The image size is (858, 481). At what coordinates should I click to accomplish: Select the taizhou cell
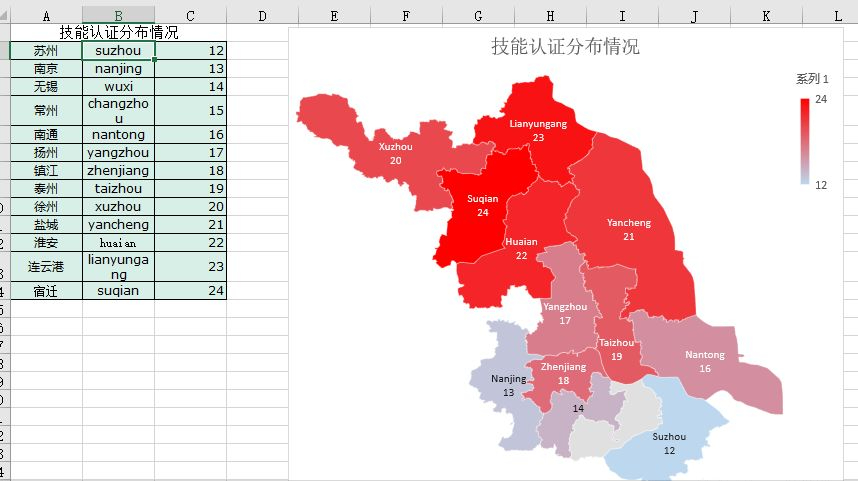coord(118,189)
